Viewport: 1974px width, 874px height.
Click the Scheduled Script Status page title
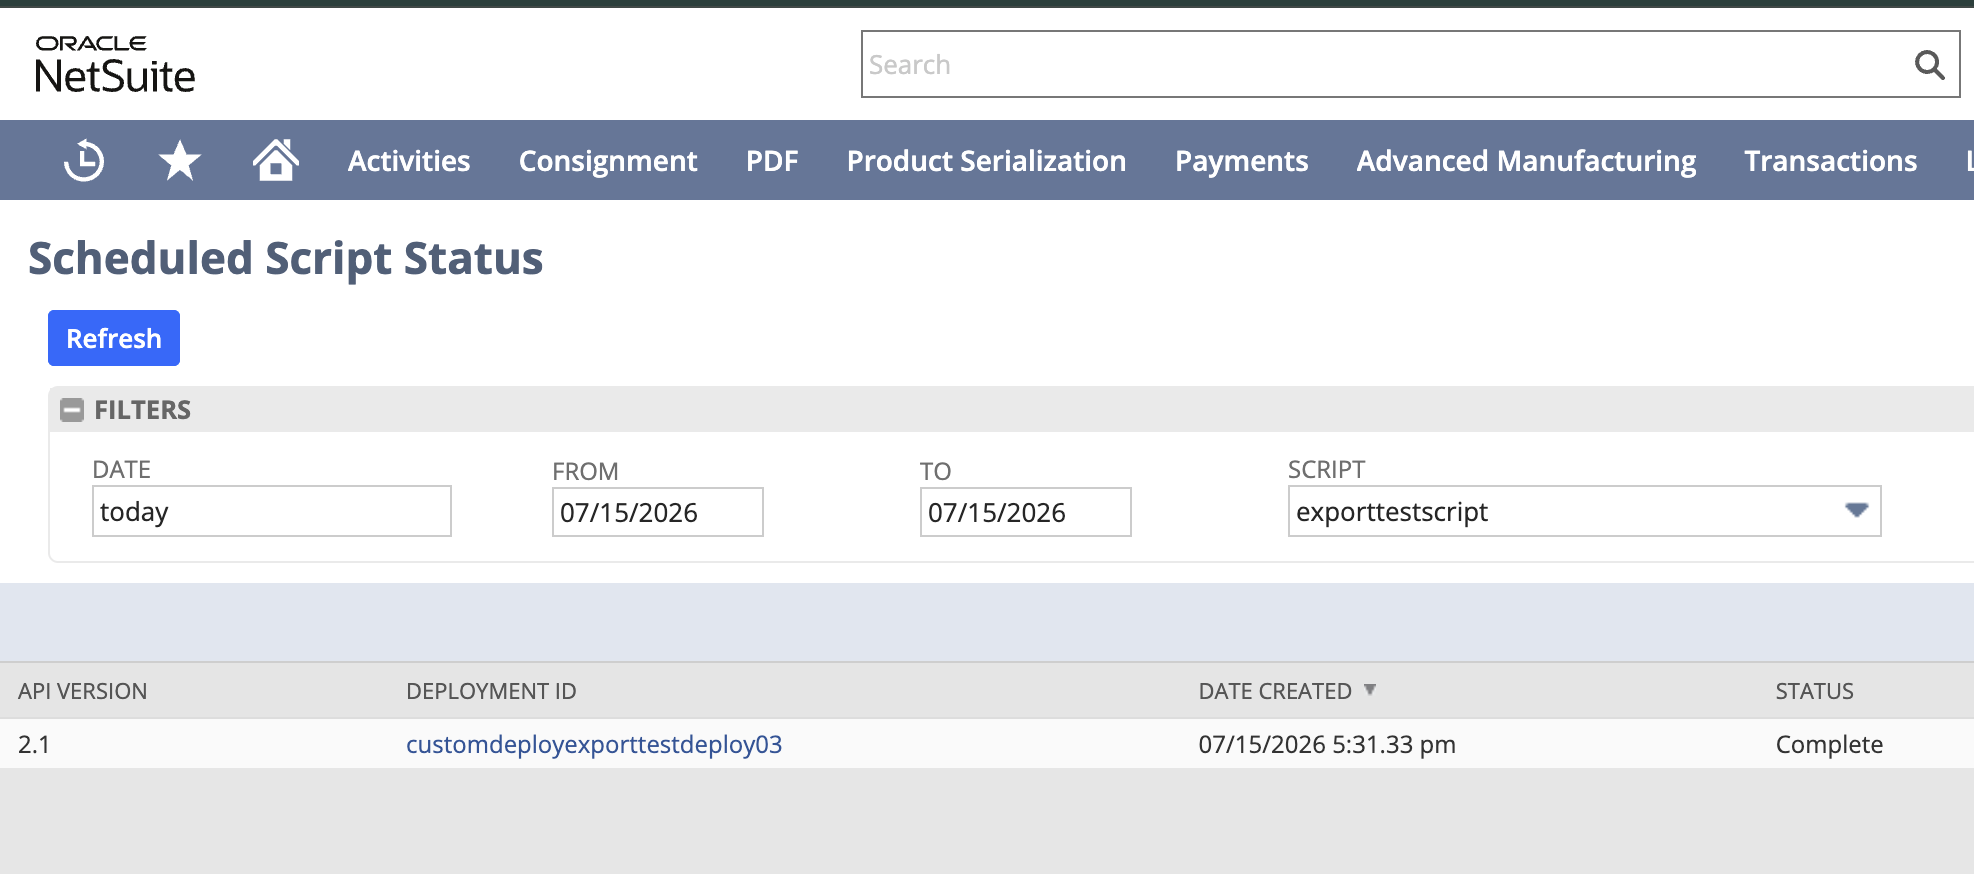click(286, 258)
